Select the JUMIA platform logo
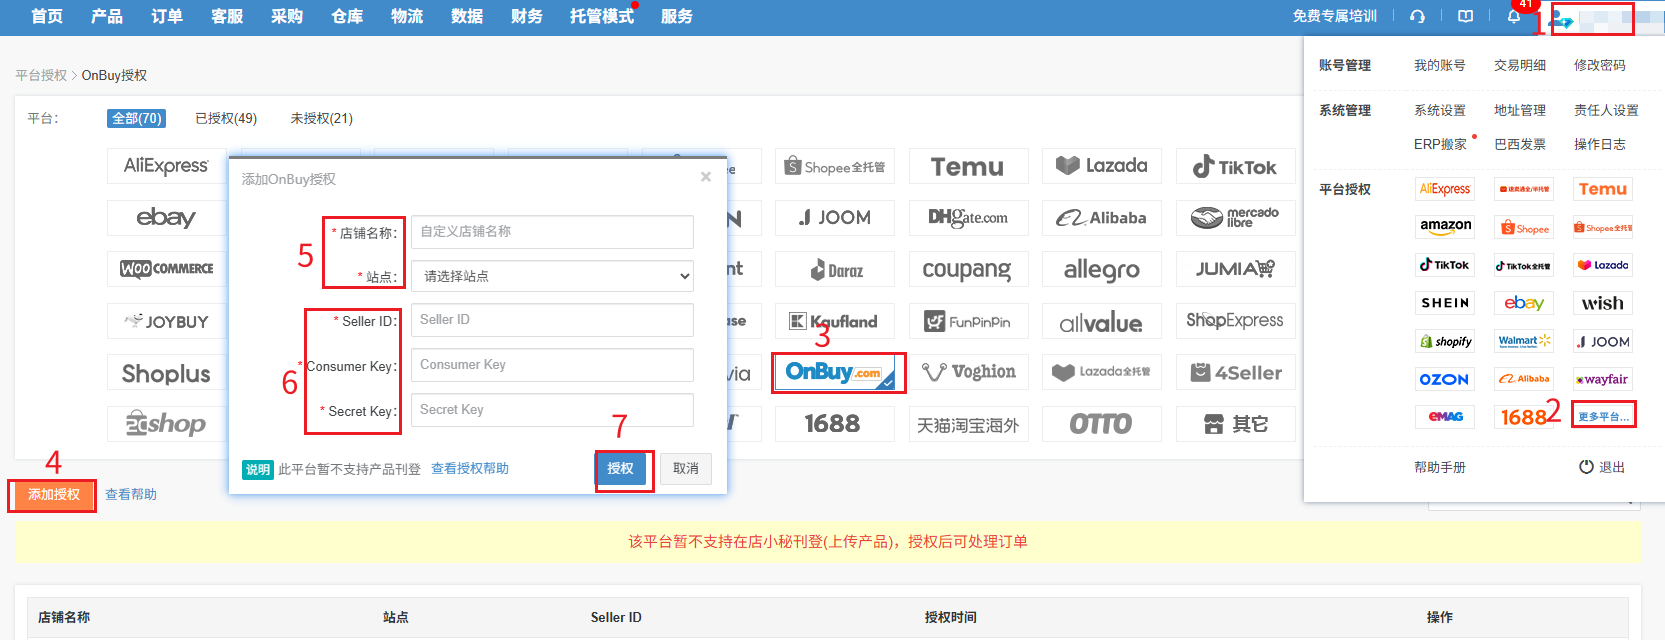The width and height of the screenshot is (1665, 640). click(x=1235, y=269)
